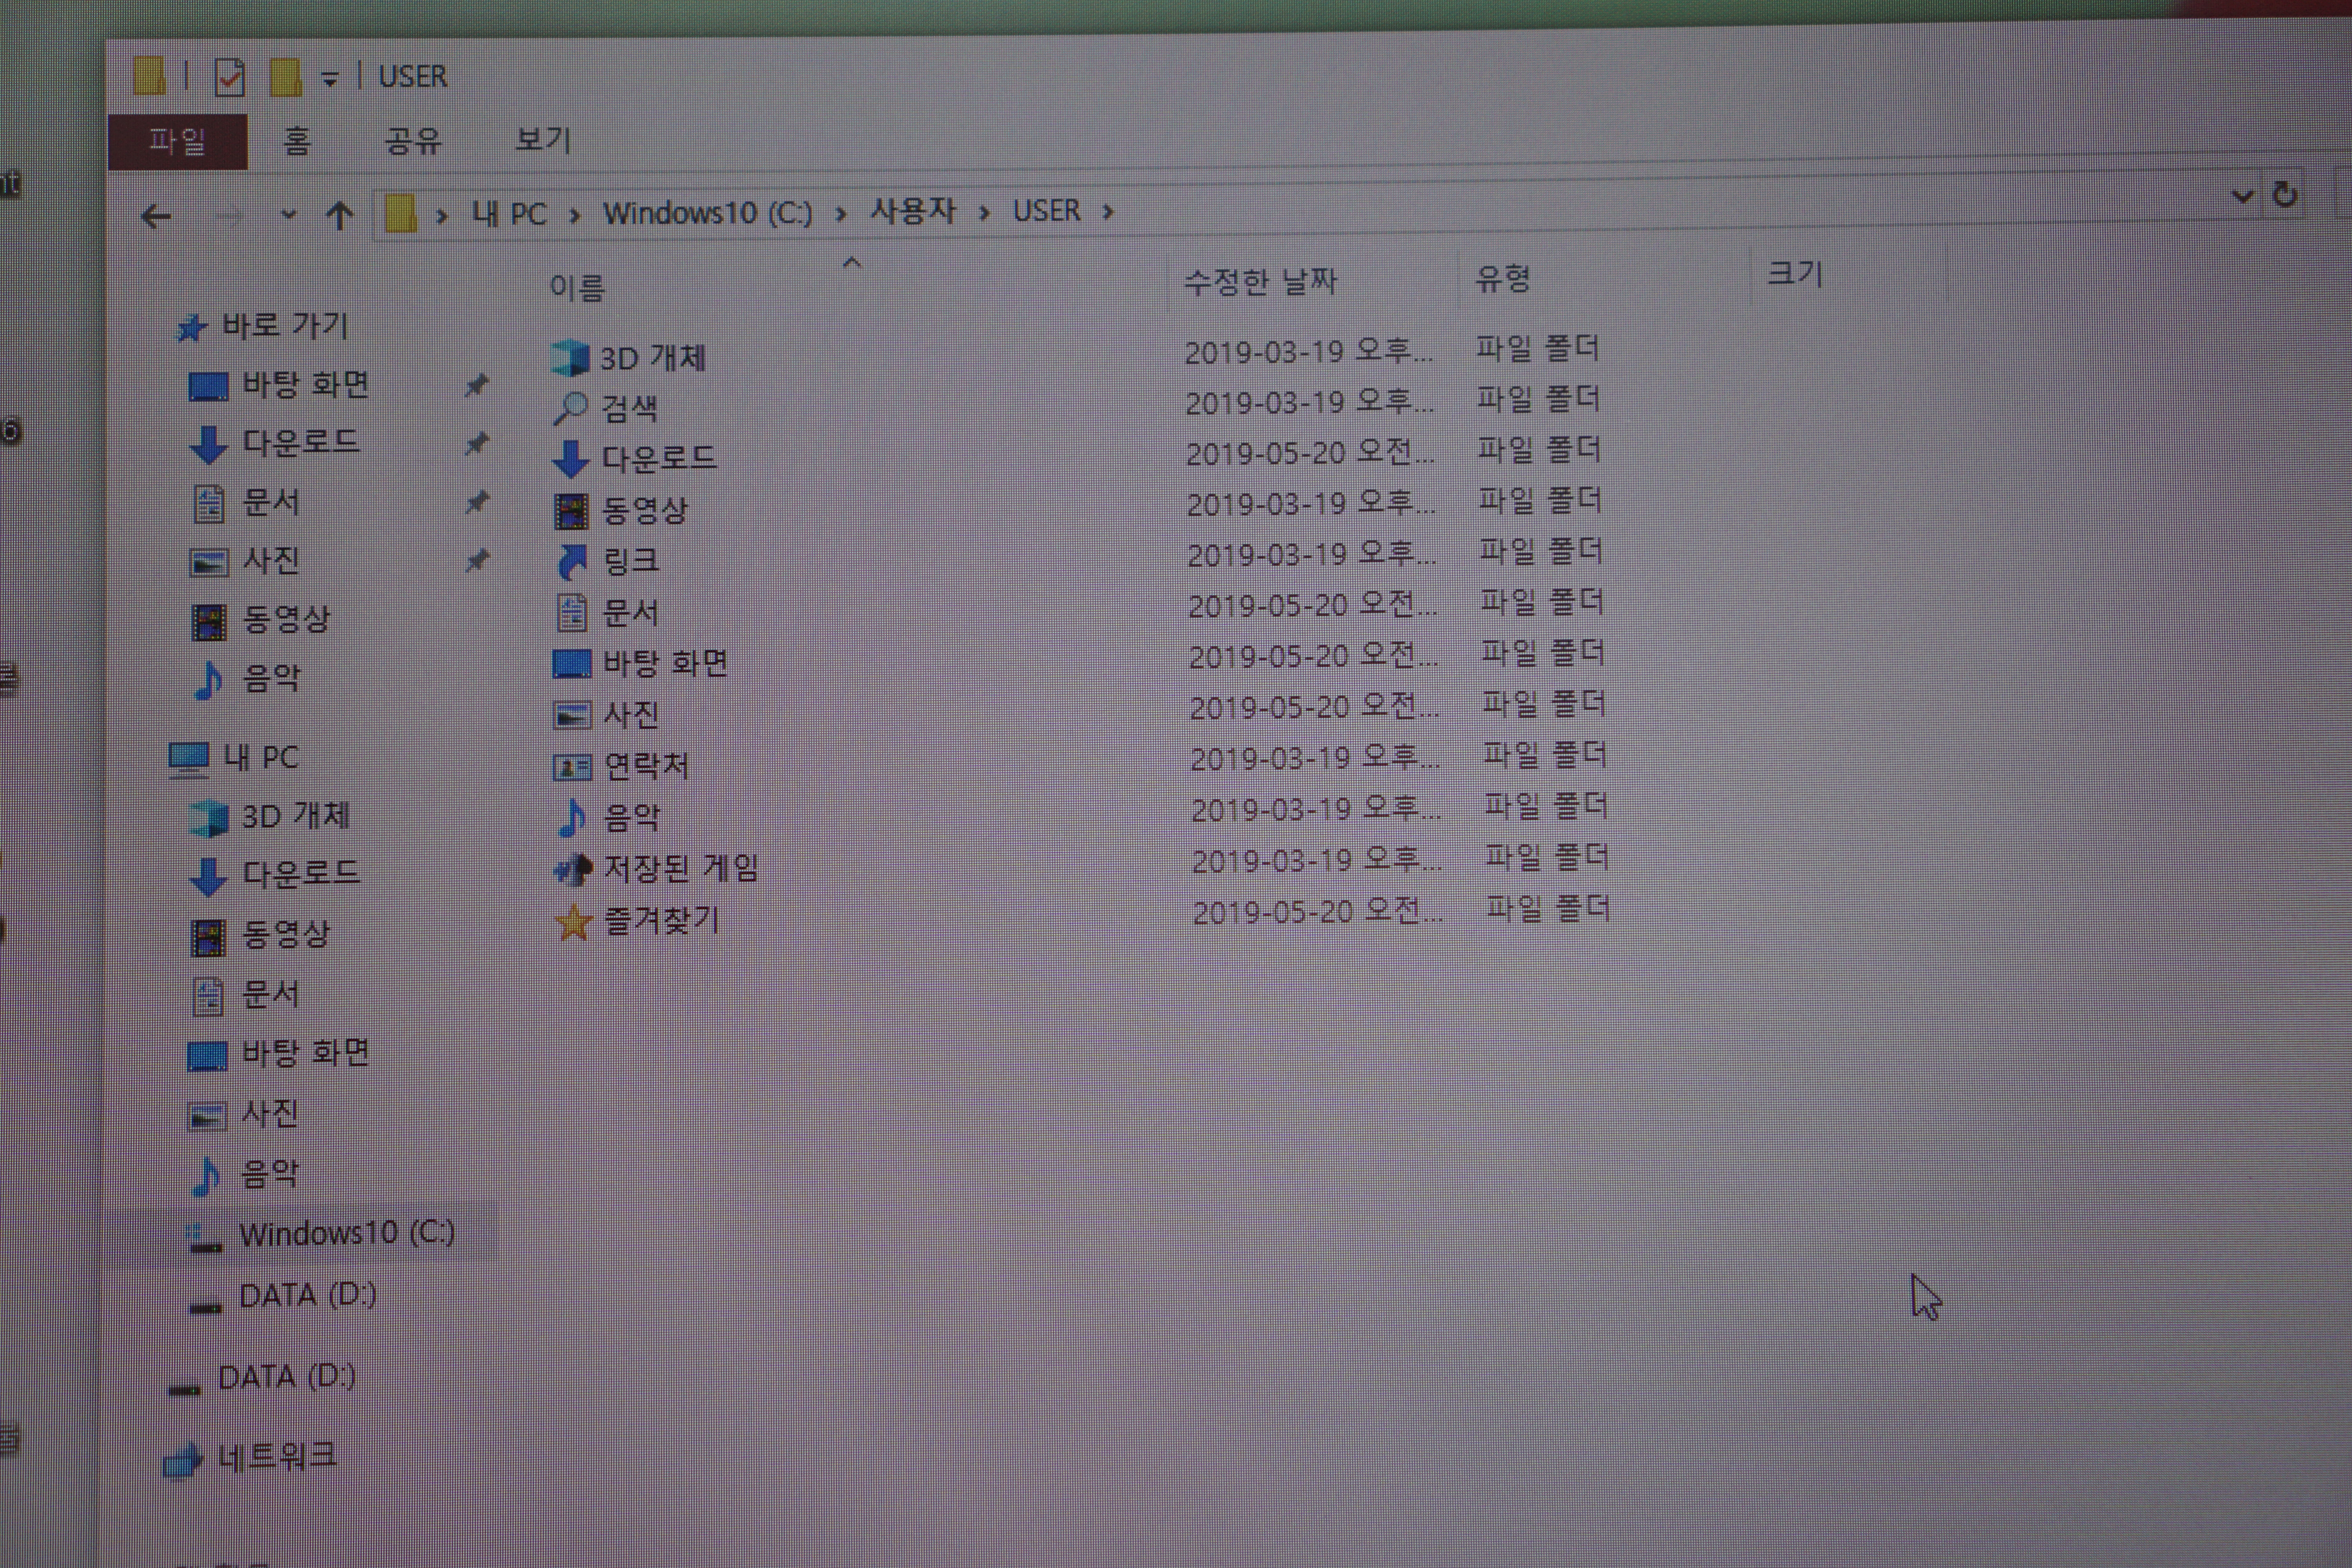This screenshot has height=1568, width=2352.
Task: Open recent locations dropdown chevron
Action: (x=289, y=215)
